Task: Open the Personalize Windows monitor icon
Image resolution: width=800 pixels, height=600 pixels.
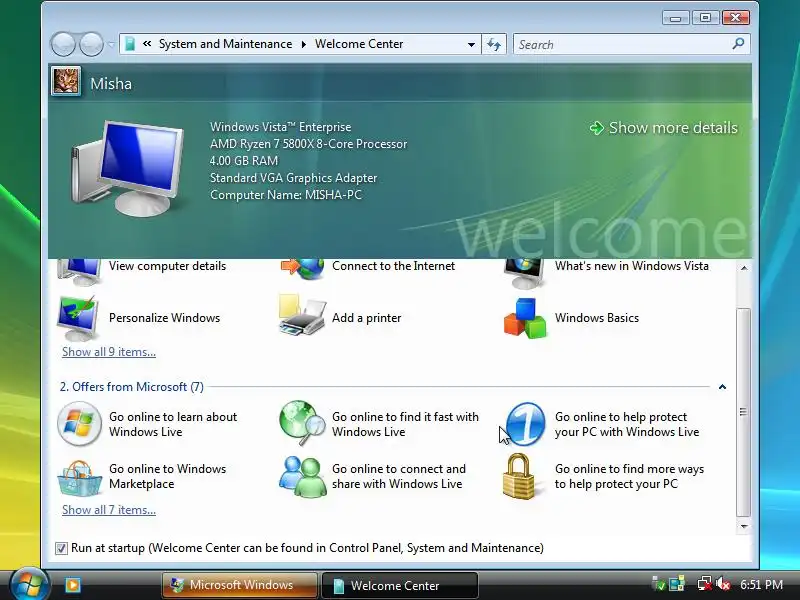Action: [78, 318]
